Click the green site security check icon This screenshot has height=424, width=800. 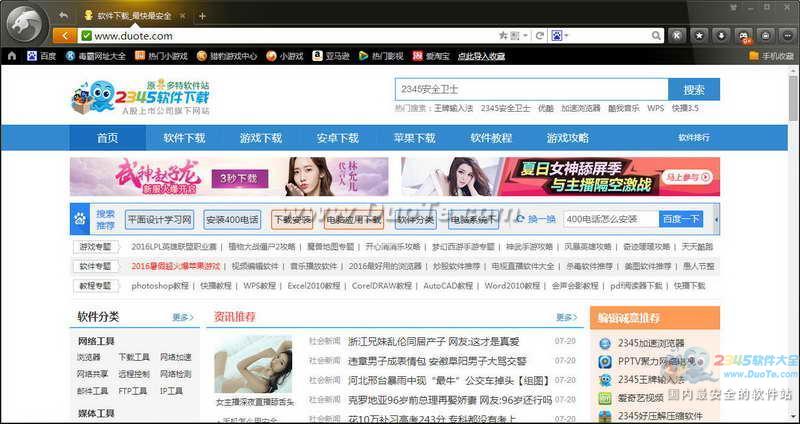click(86, 36)
